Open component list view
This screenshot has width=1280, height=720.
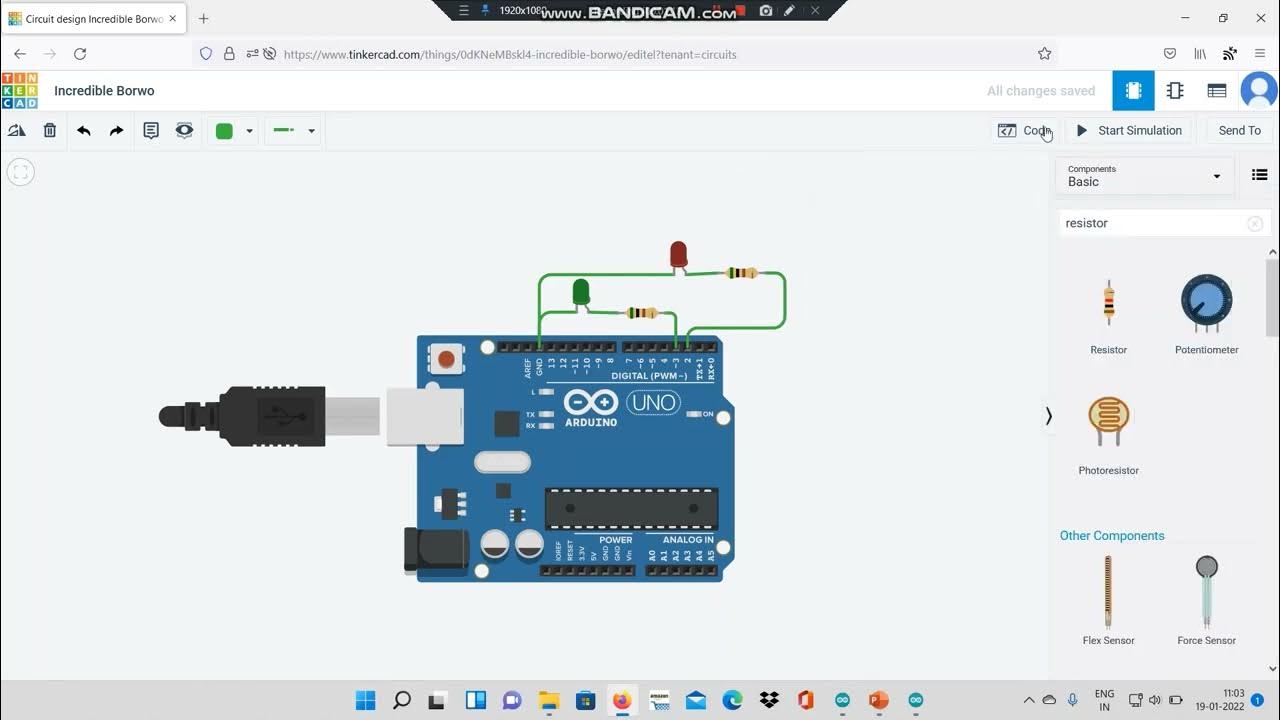point(1217,91)
